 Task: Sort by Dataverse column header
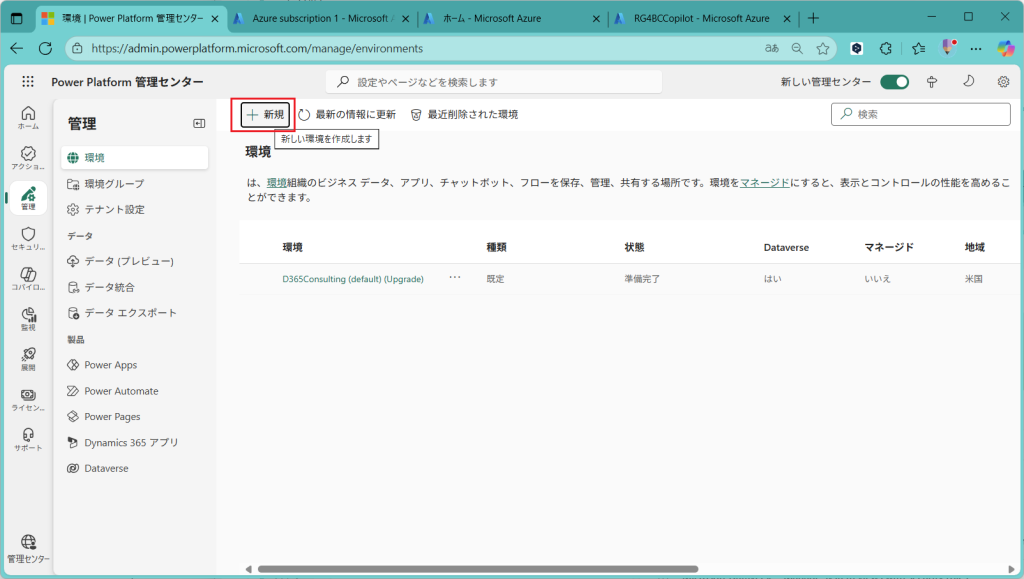pos(786,247)
